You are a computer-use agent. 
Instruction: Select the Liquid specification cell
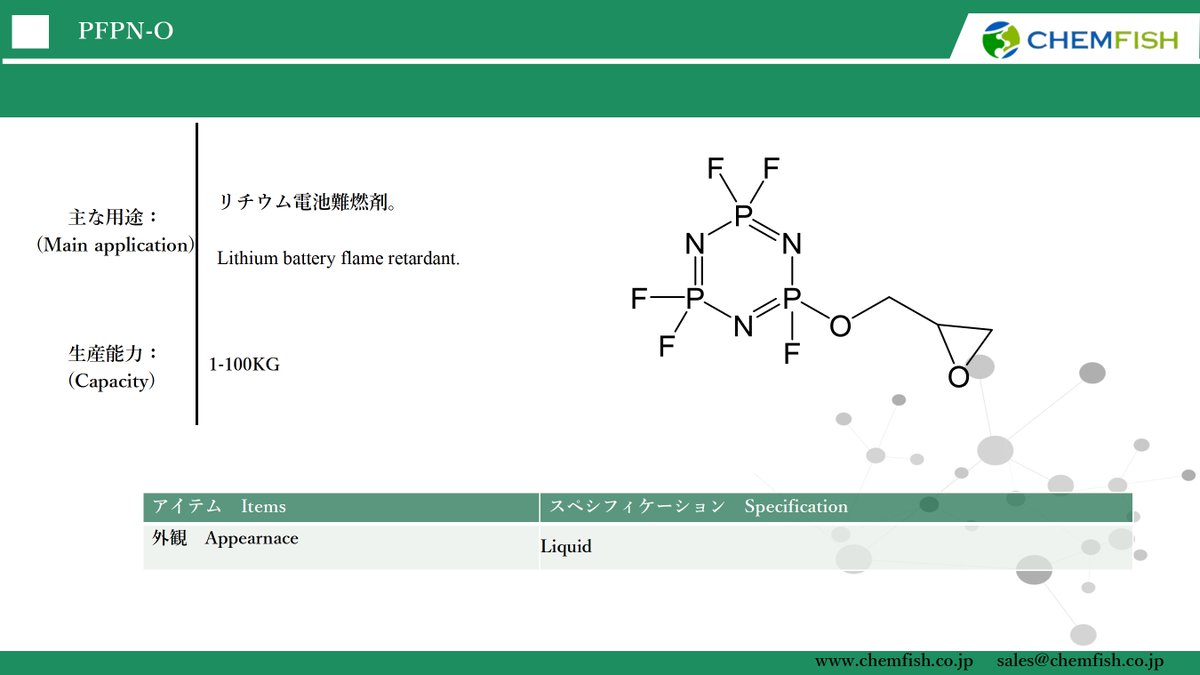coord(836,547)
